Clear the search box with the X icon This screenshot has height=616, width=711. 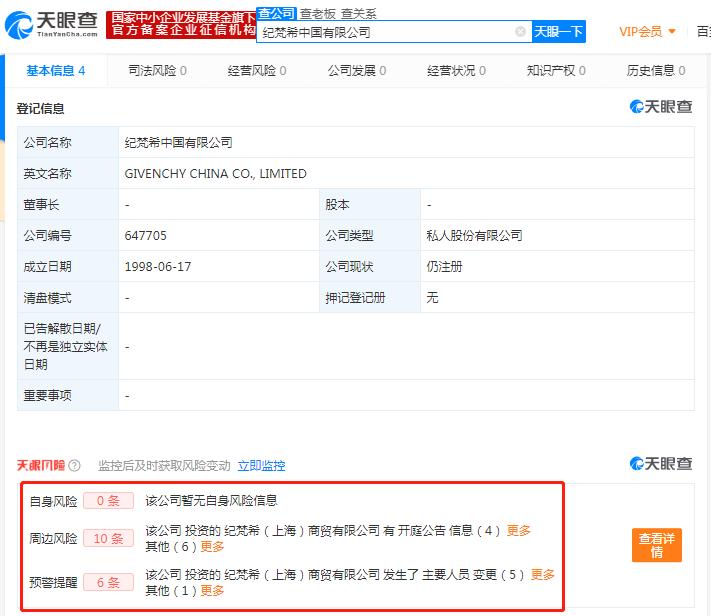point(521,31)
